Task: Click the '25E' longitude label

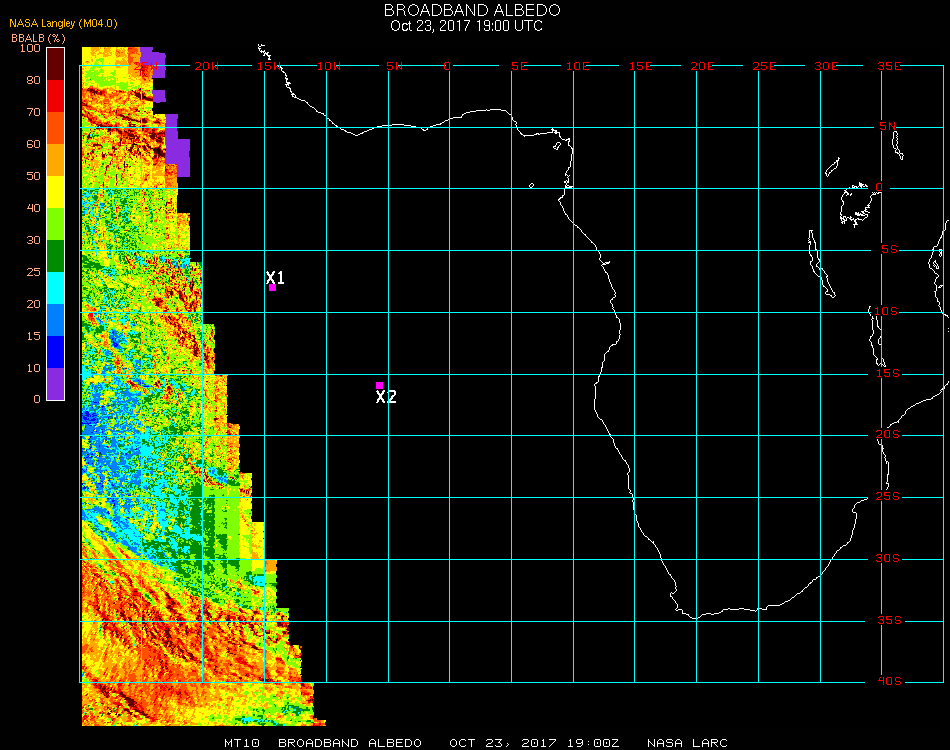Action: [x=764, y=66]
